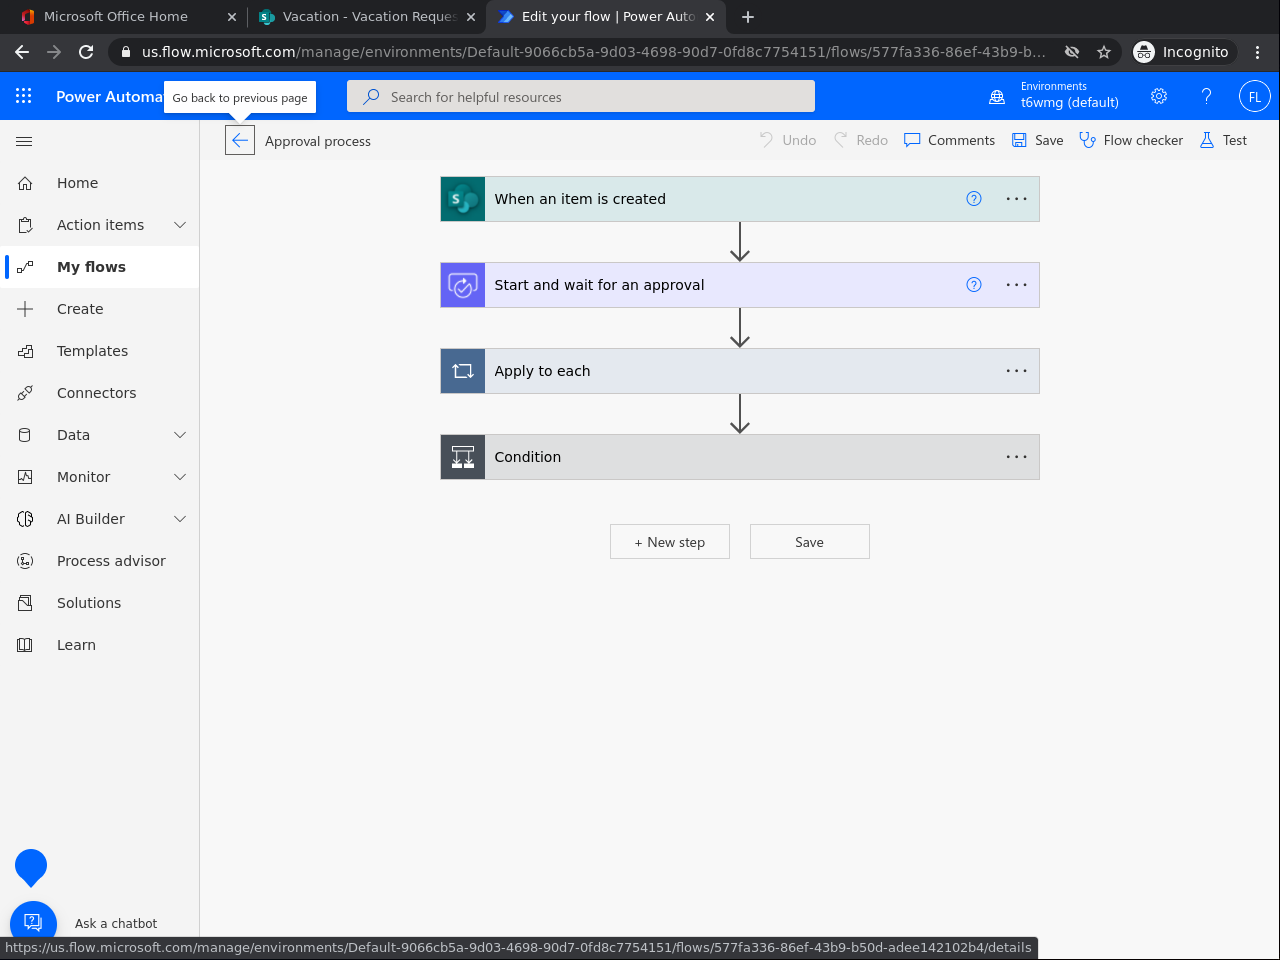The image size is (1280, 960).
Task: Click the Power Automate brand title
Action: [x=109, y=97]
